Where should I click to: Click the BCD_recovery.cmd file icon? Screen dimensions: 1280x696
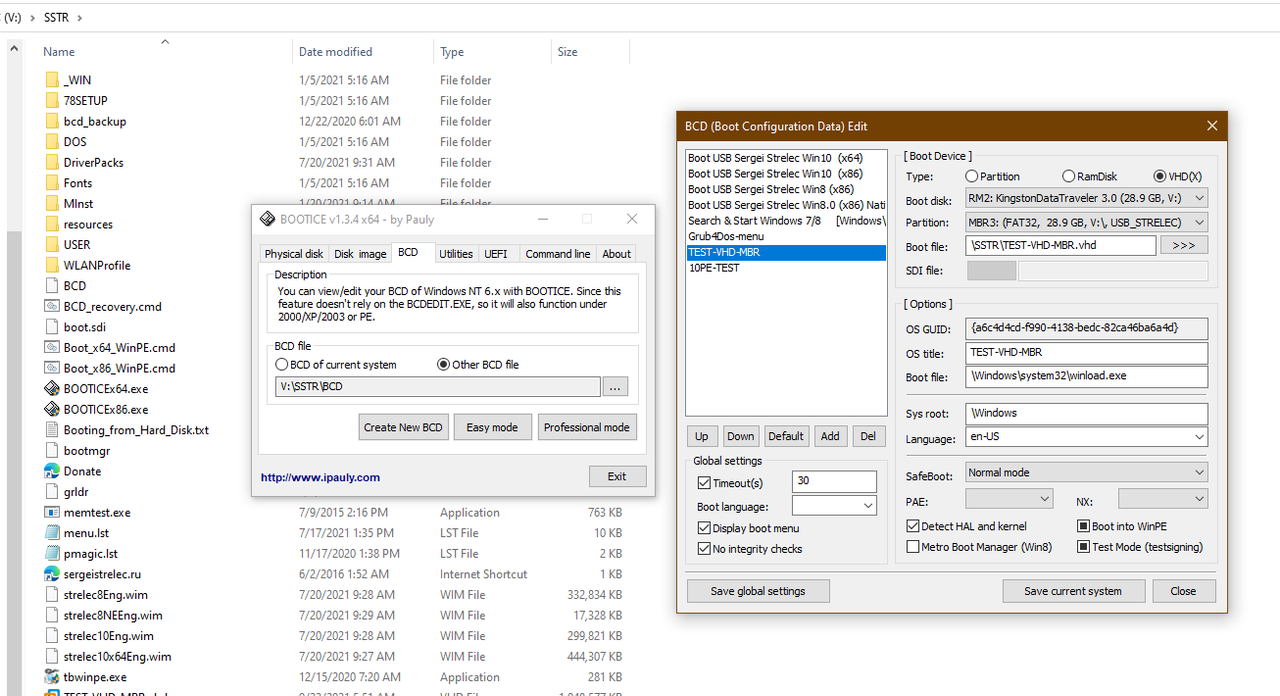coord(52,306)
